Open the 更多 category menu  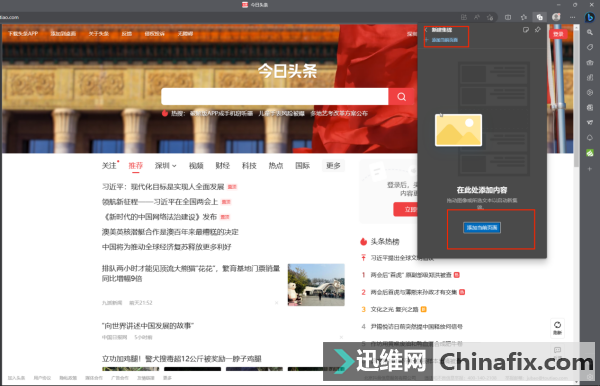(x=333, y=166)
